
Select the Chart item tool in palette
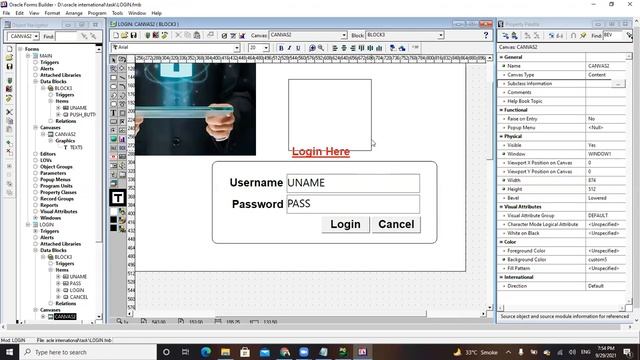(122, 139)
